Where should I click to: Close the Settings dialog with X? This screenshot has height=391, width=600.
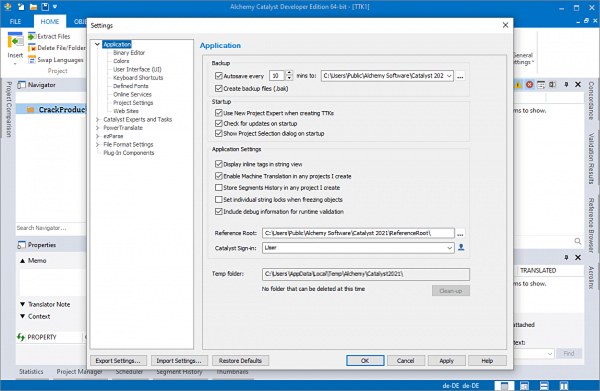point(505,25)
